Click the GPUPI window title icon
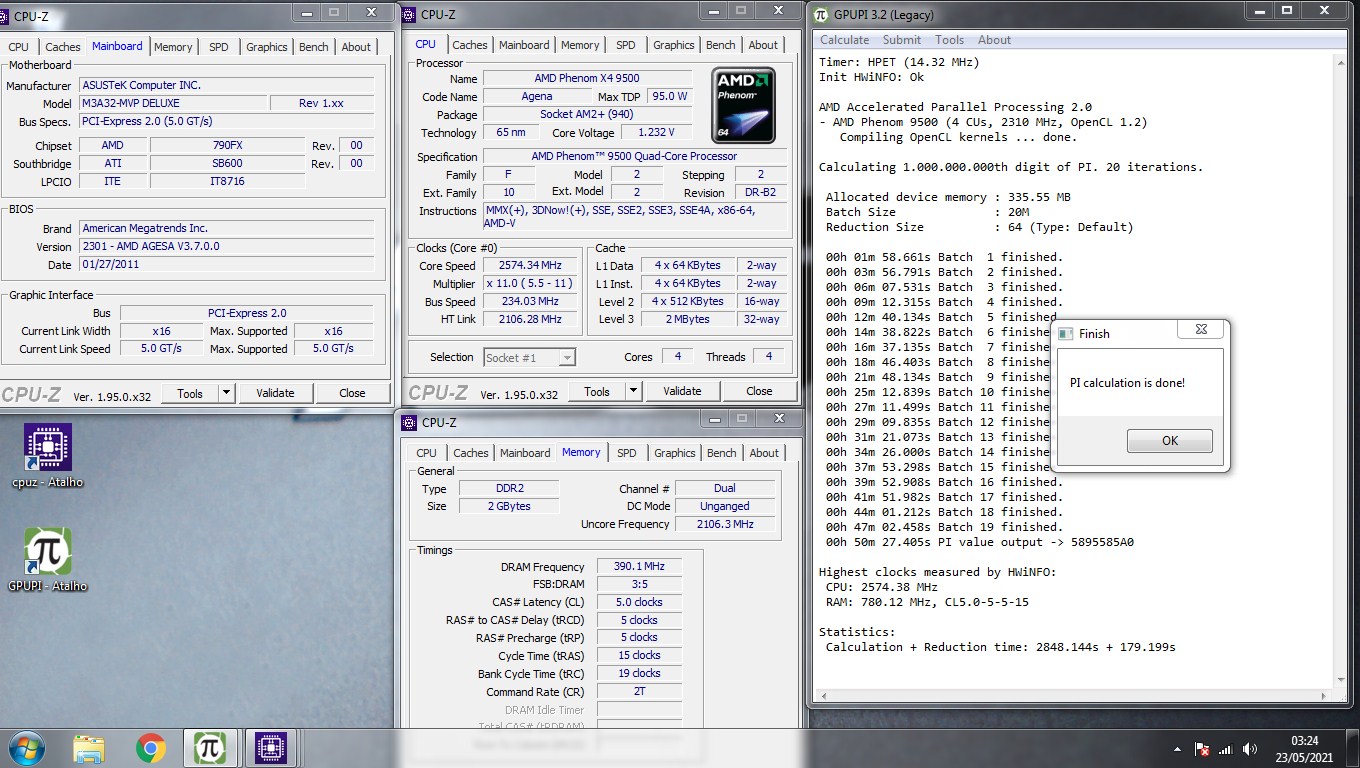The height and width of the screenshot is (768, 1360). pos(821,14)
